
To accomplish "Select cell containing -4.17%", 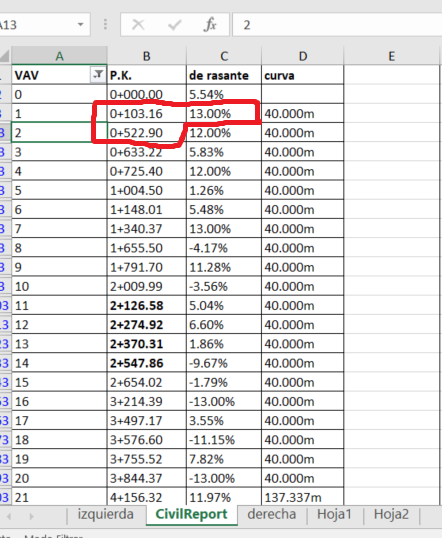I will point(224,248).
